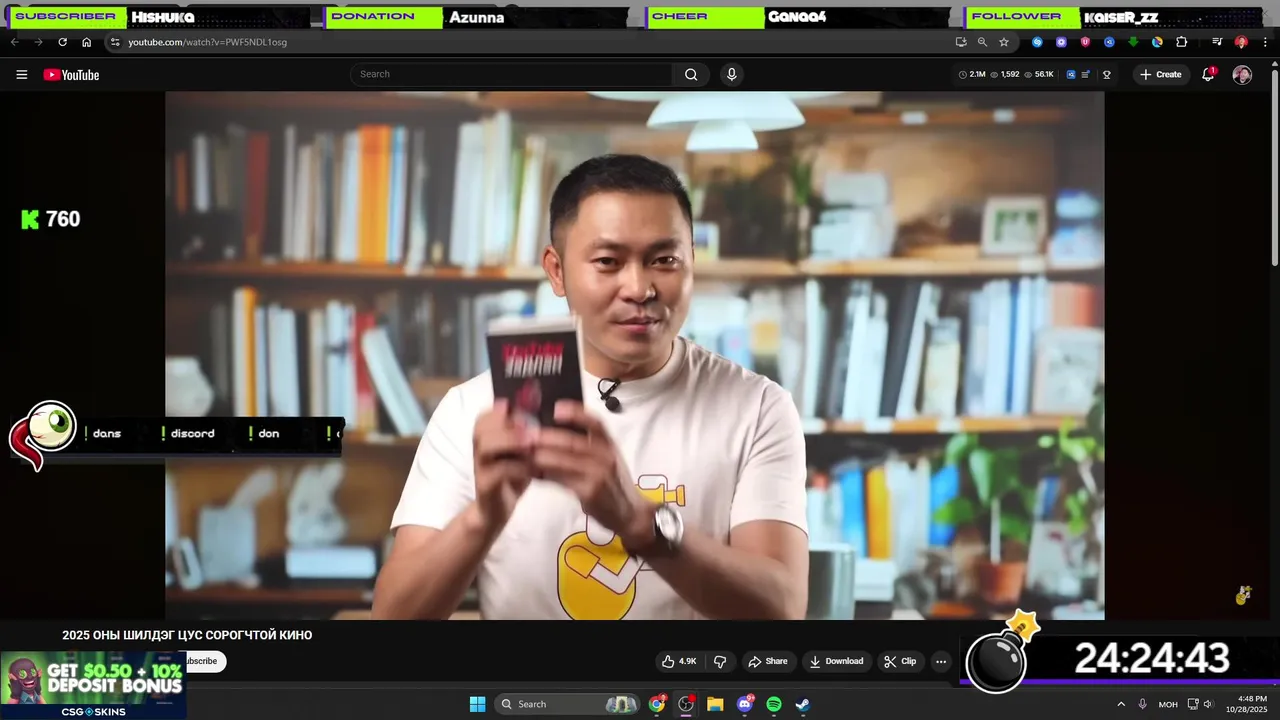Share the video

click(x=768, y=661)
